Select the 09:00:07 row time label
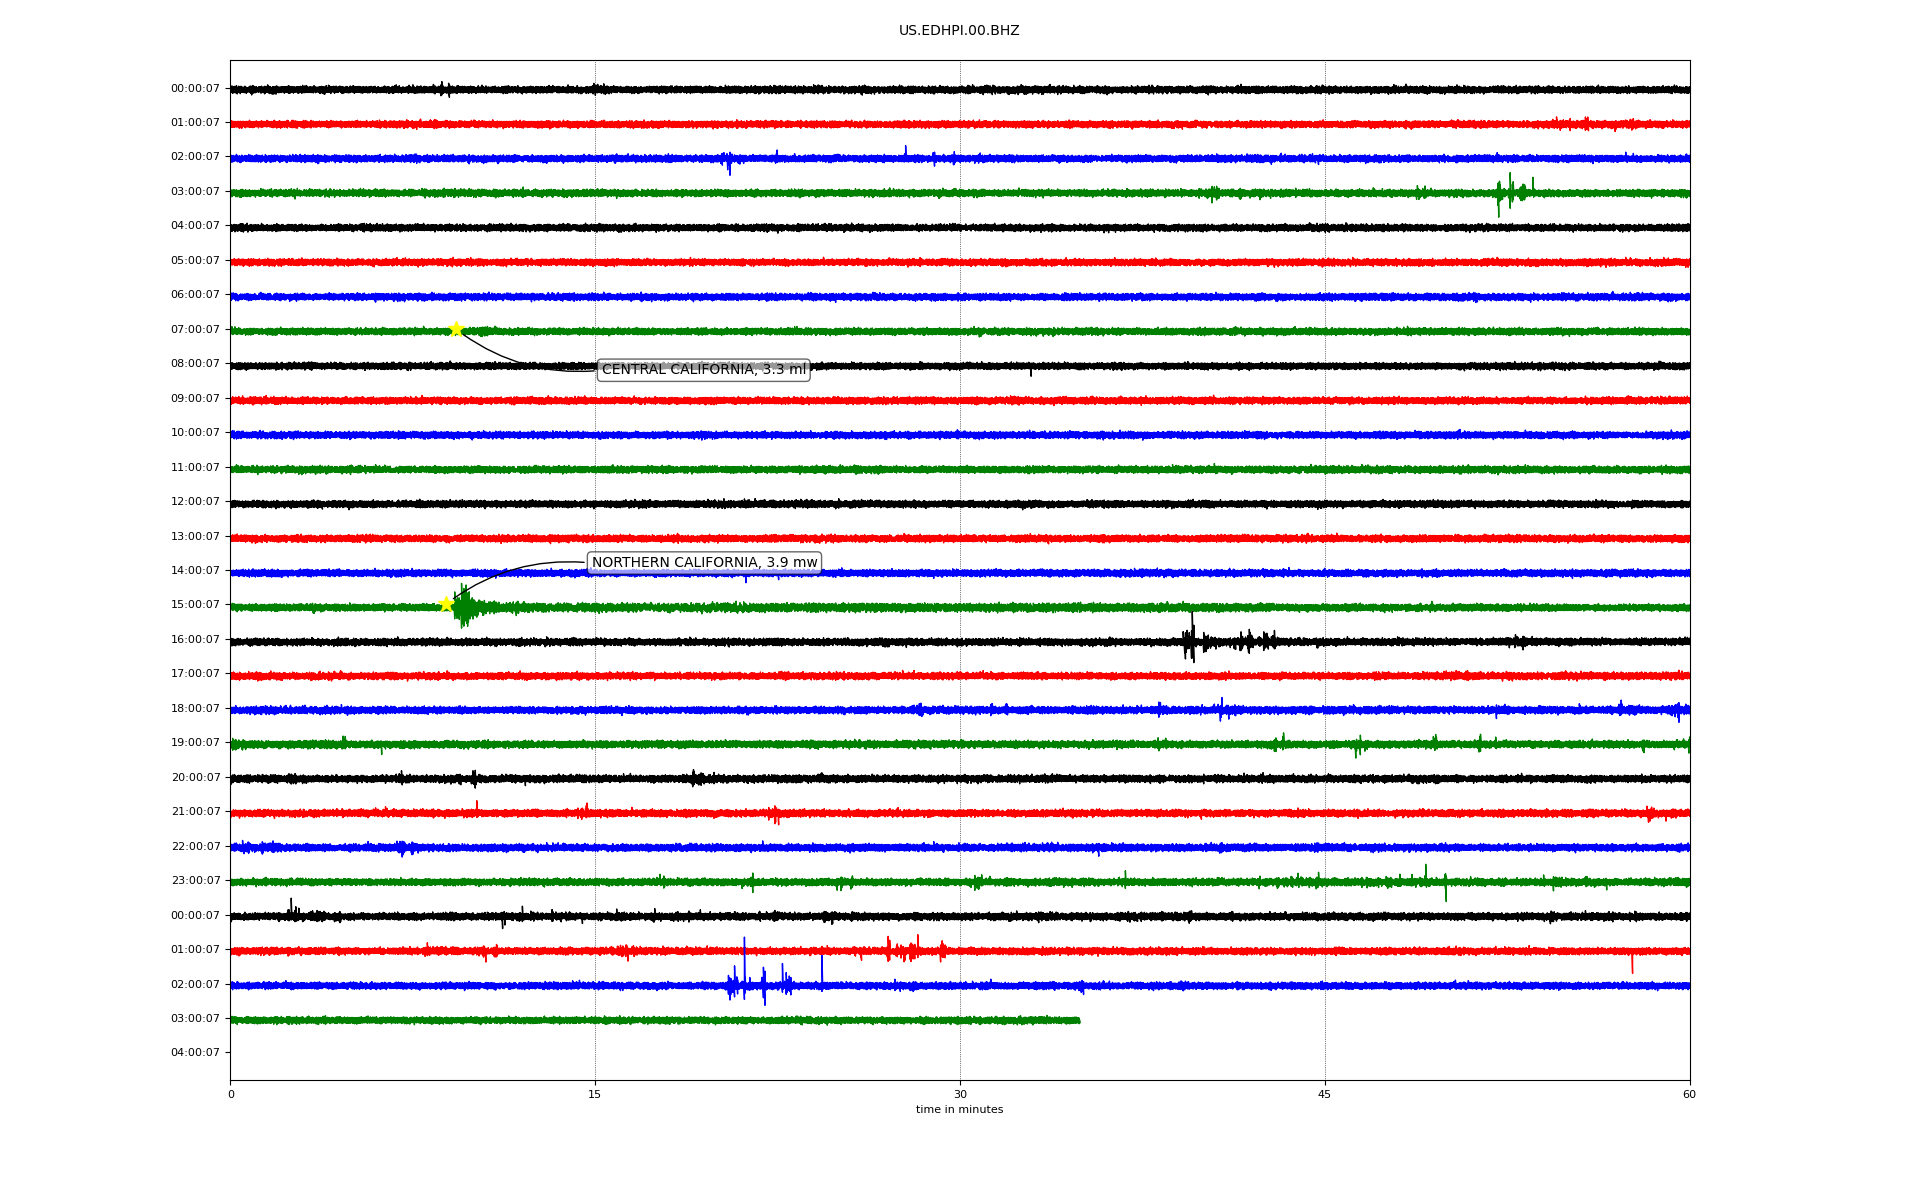The width and height of the screenshot is (1920, 1200). click(x=195, y=399)
